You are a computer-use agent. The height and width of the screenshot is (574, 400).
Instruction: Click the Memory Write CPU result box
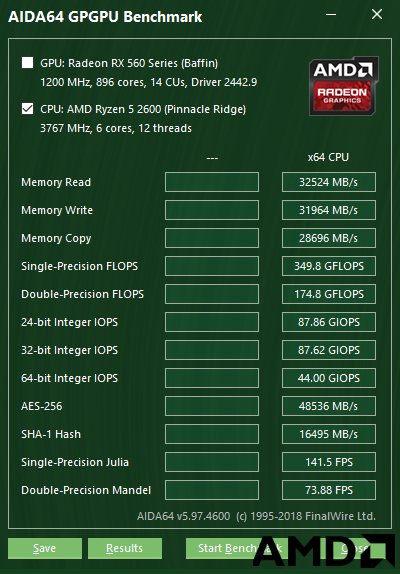[329, 210]
